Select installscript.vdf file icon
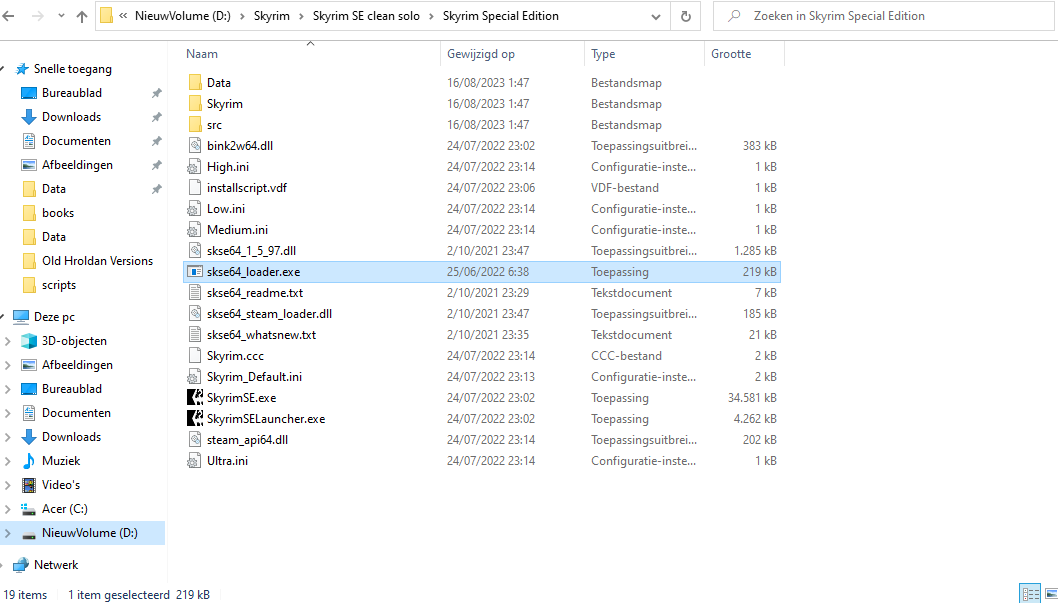Image resolution: width=1058 pixels, height=603 pixels. pos(195,187)
